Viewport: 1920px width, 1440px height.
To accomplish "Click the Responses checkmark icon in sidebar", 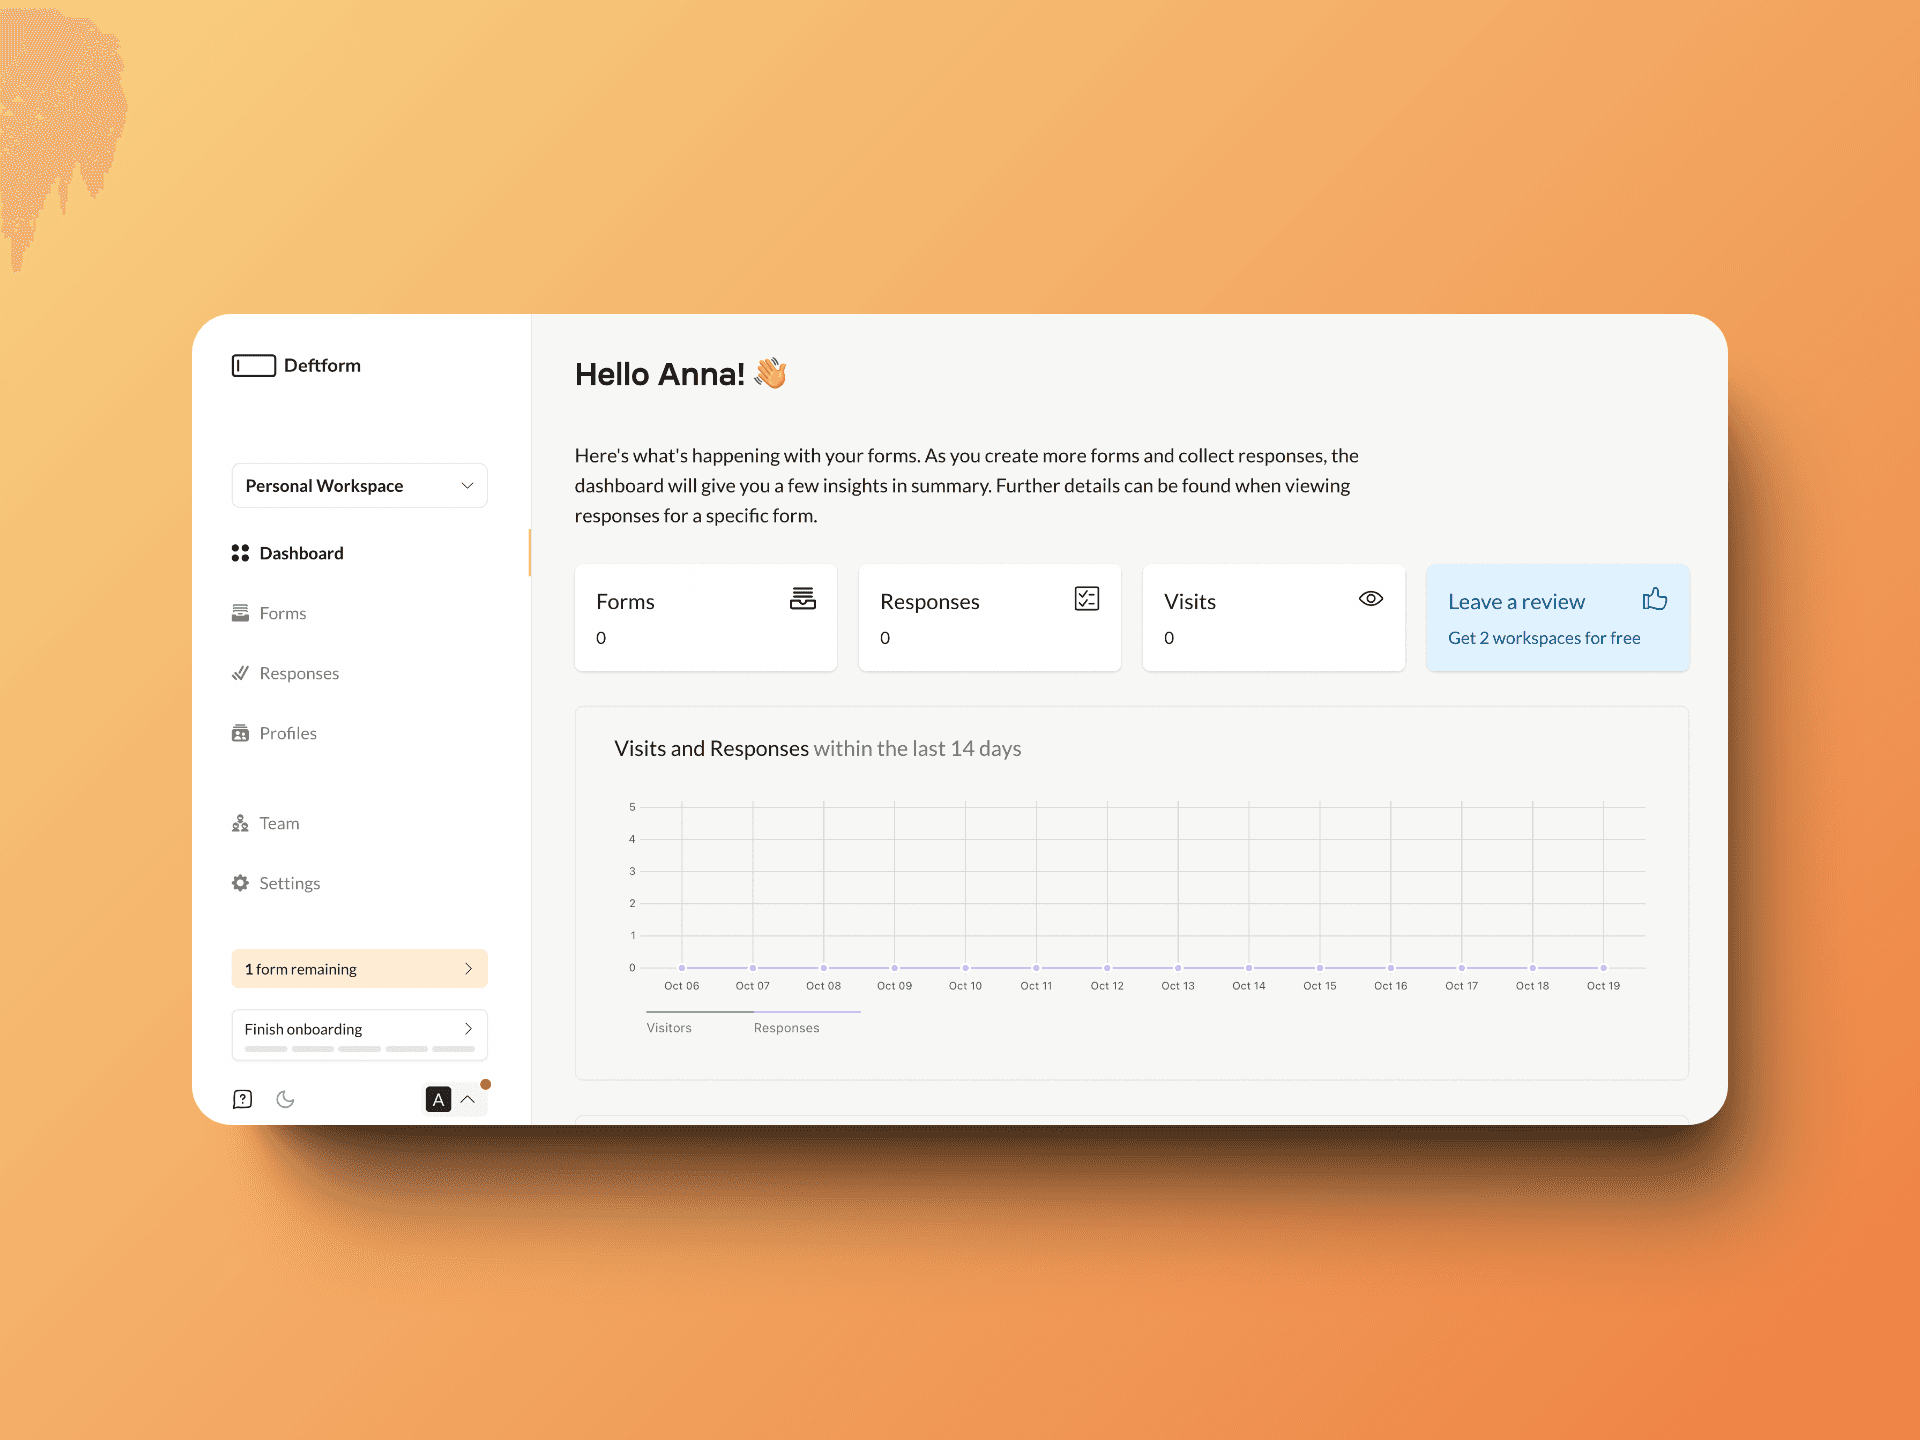I will click(x=240, y=673).
